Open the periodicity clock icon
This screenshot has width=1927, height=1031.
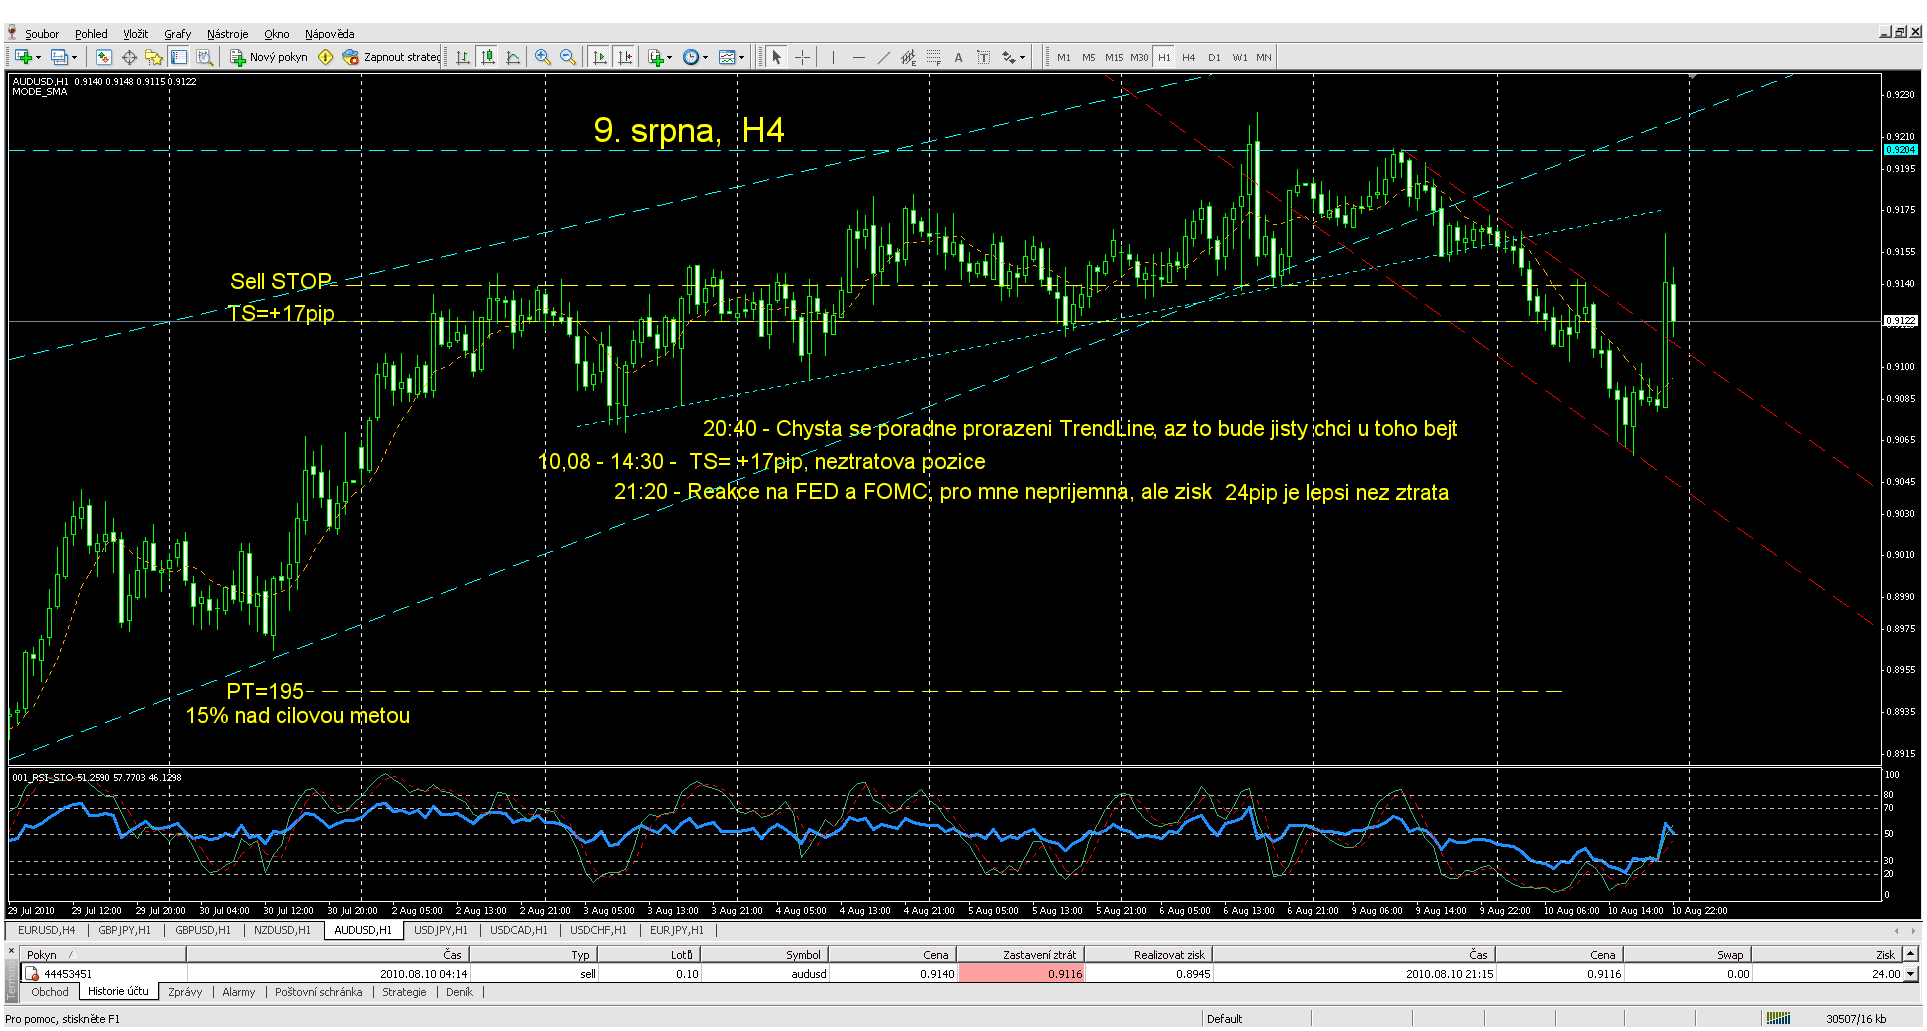[691, 57]
